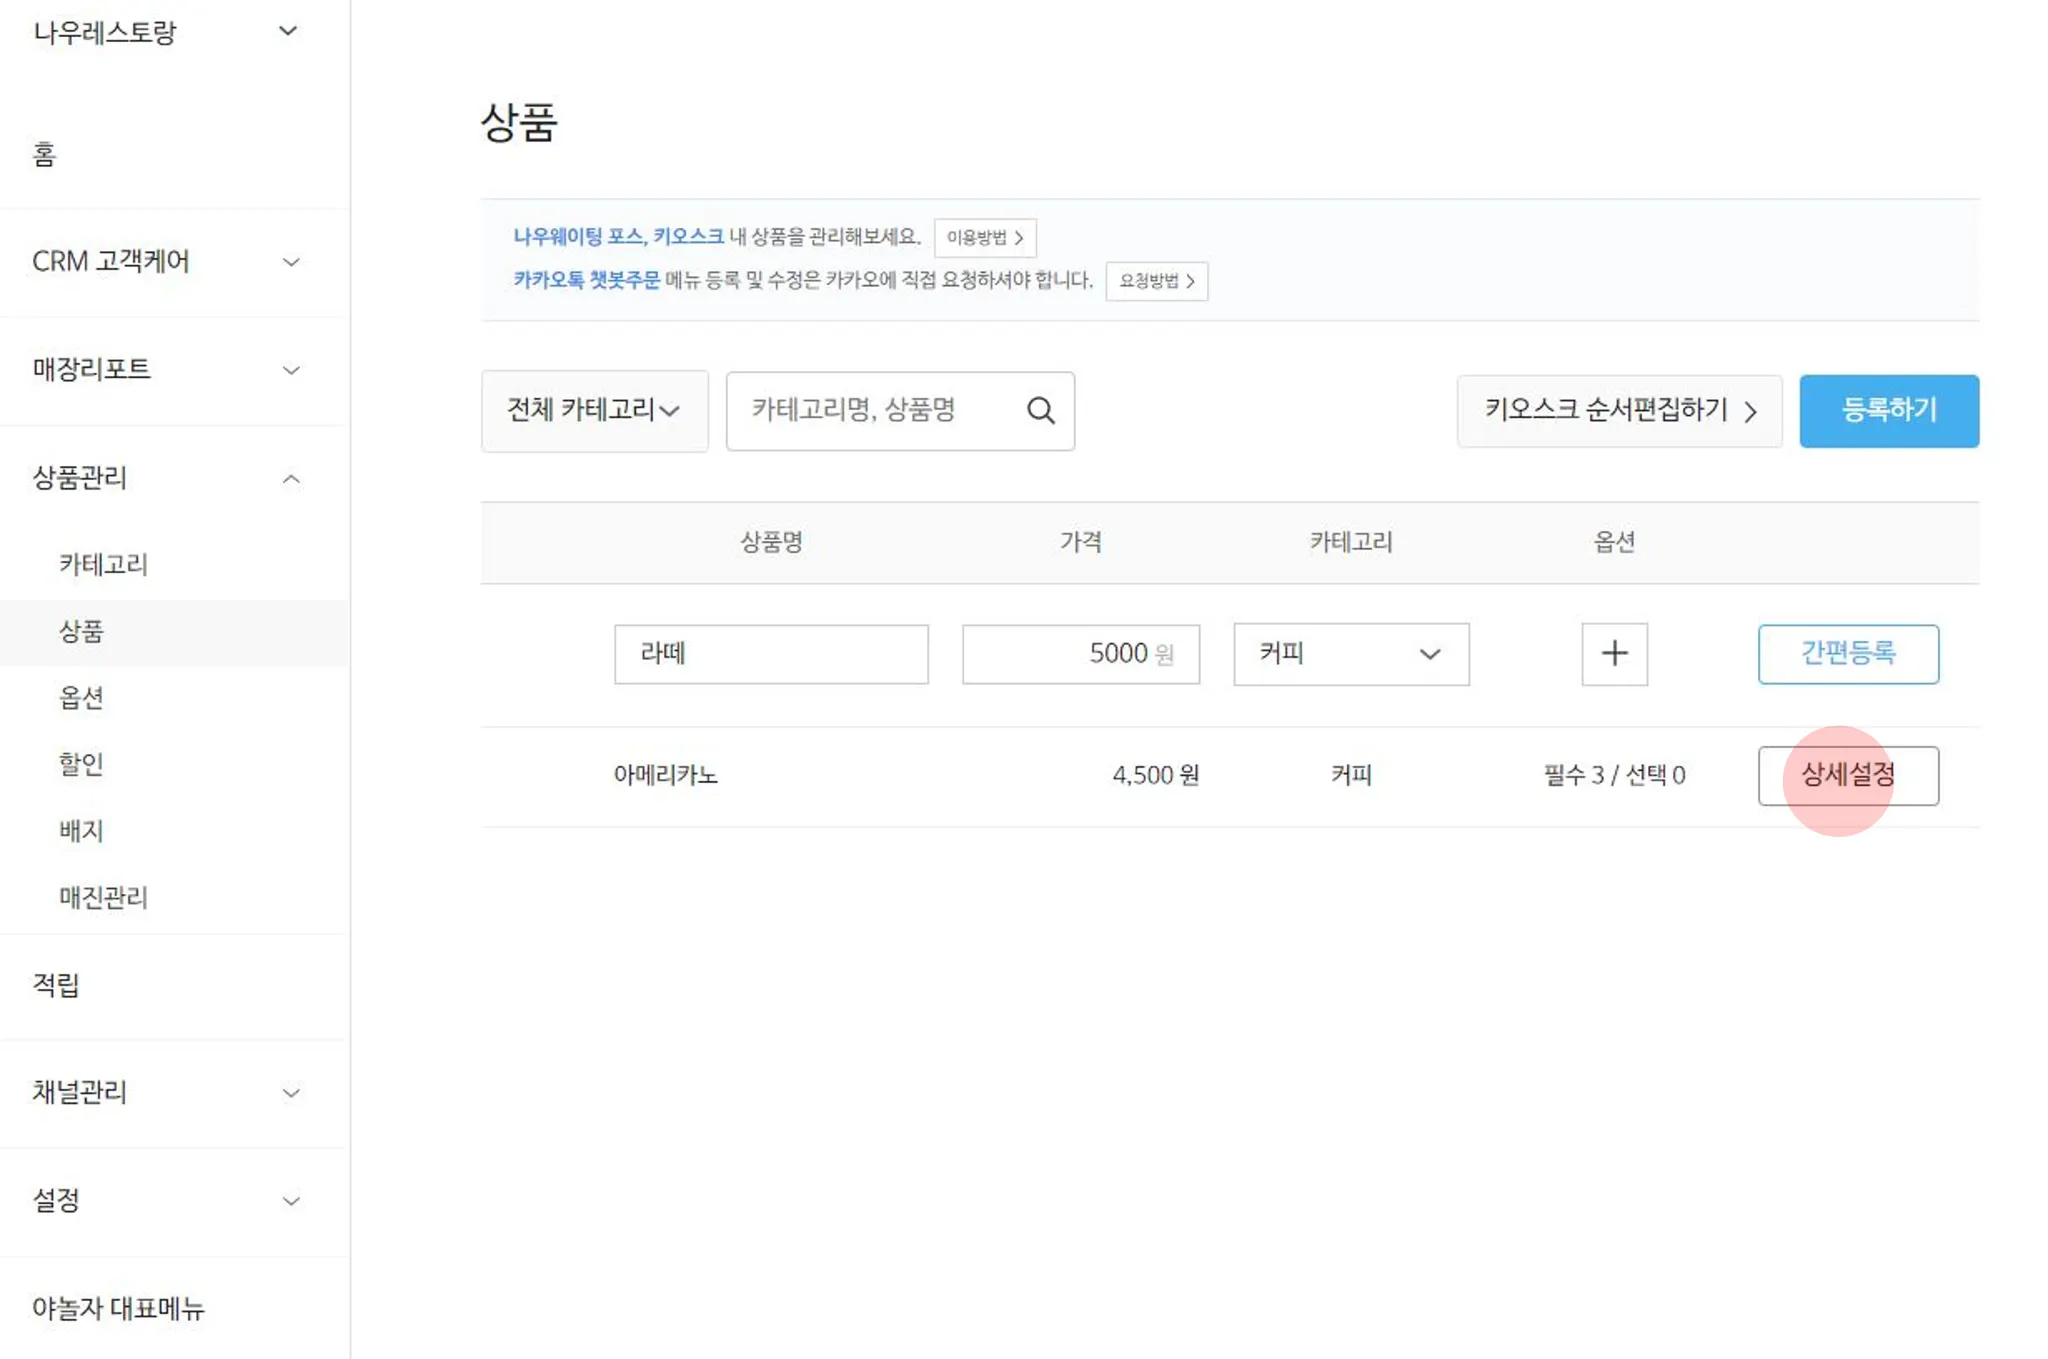
Task: Select the 옵션 submenu item
Action: click(x=81, y=697)
